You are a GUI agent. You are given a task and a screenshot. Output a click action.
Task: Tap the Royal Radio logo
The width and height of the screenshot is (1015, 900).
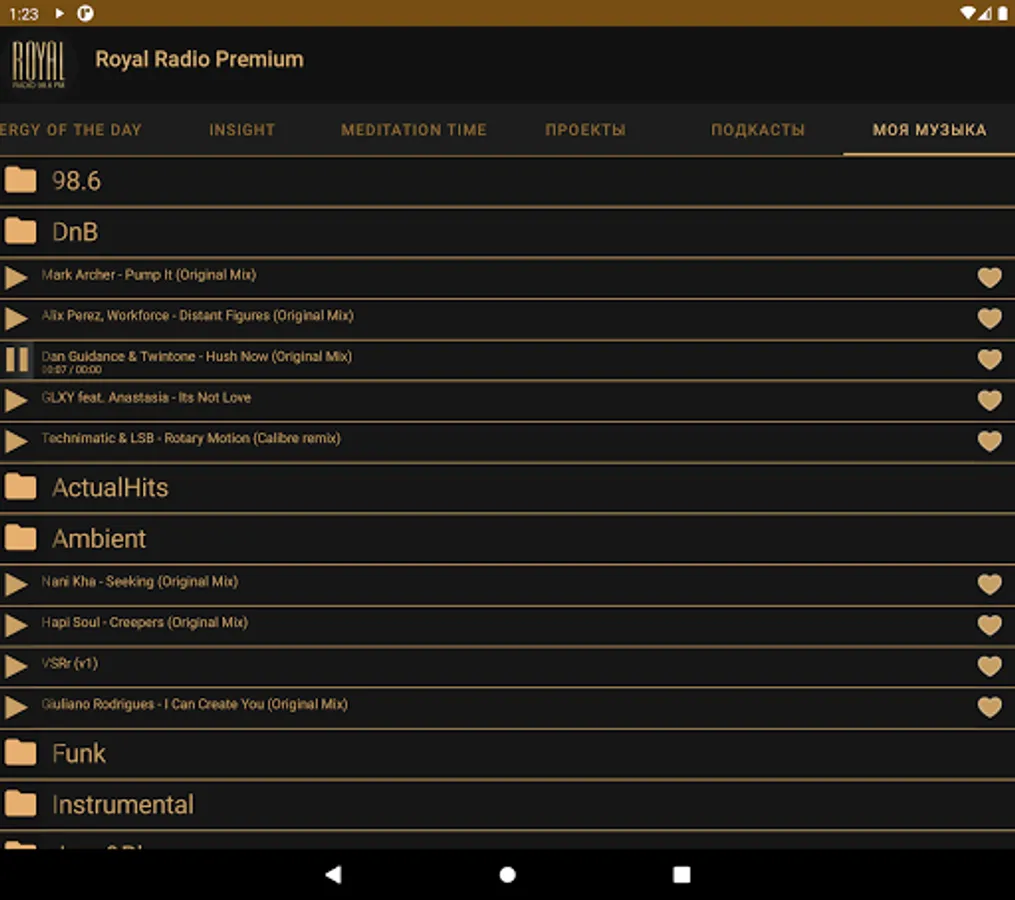click(38, 64)
